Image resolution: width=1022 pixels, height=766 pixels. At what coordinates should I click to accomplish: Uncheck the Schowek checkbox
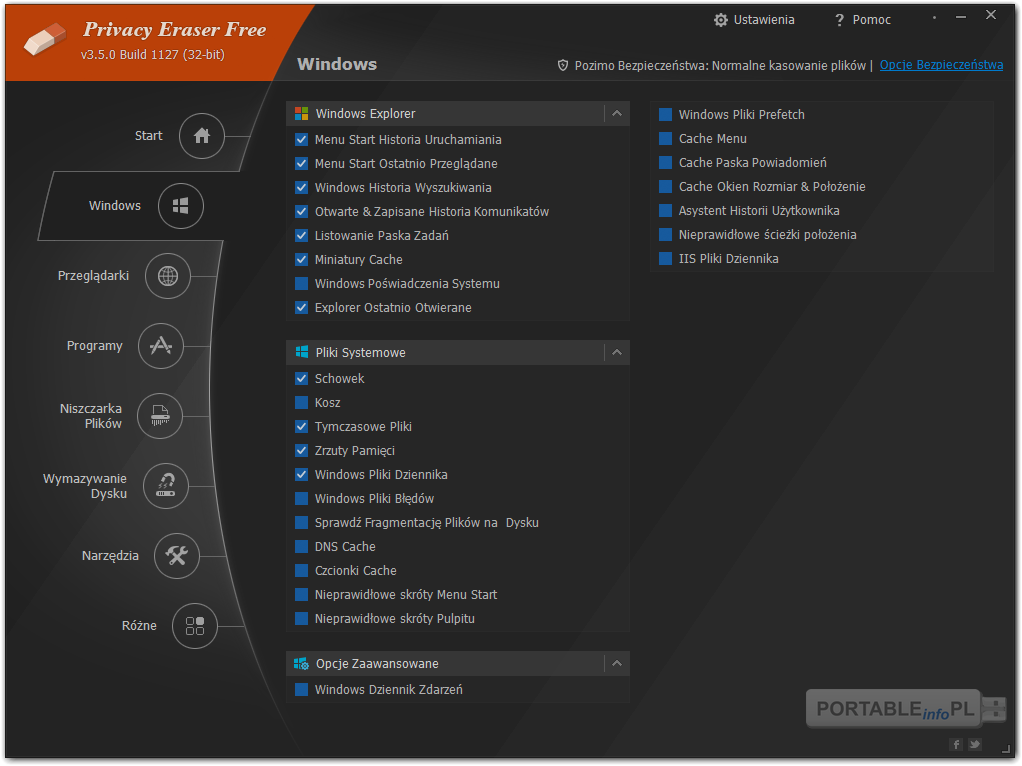coord(301,378)
